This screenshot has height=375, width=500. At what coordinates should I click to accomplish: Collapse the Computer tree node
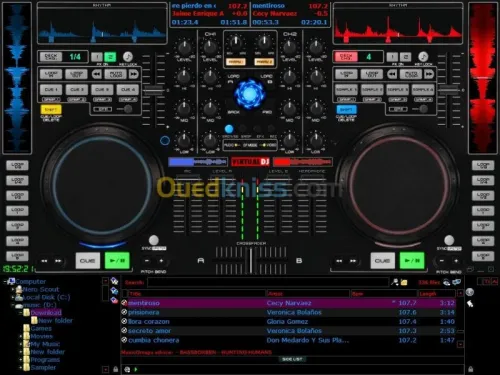[5, 281]
